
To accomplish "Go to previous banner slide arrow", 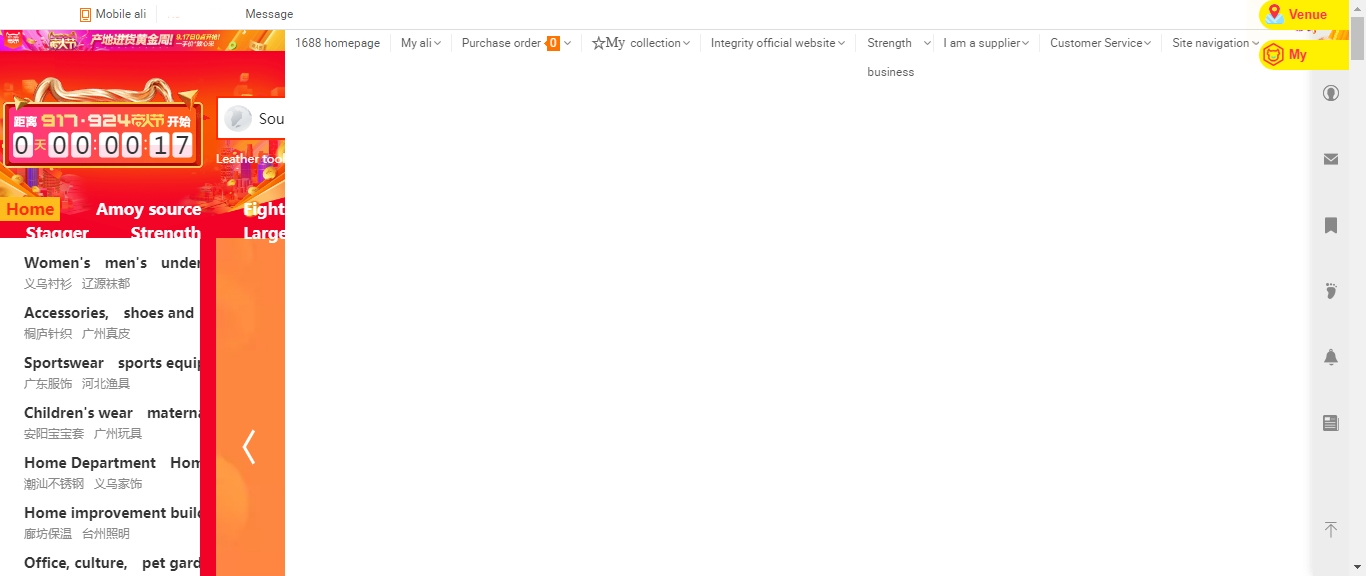I will [x=249, y=447].
